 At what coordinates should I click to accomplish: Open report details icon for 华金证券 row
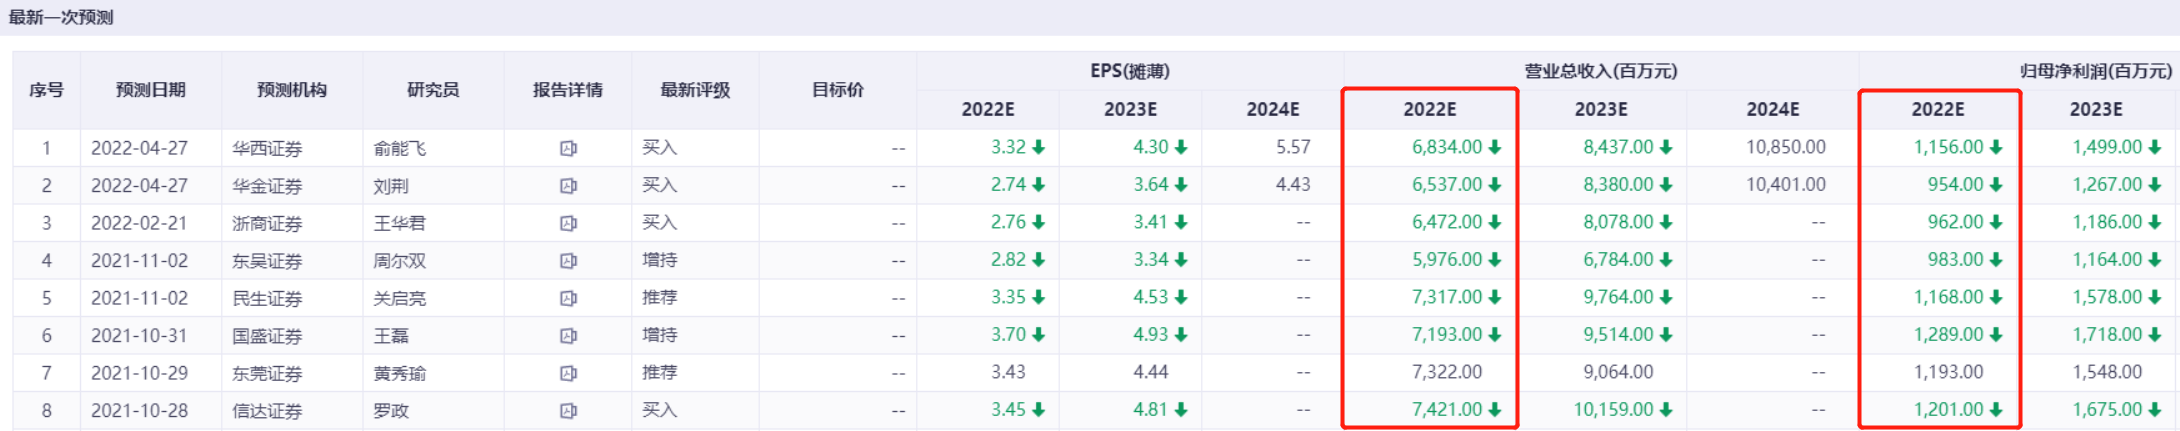[568, 186]
